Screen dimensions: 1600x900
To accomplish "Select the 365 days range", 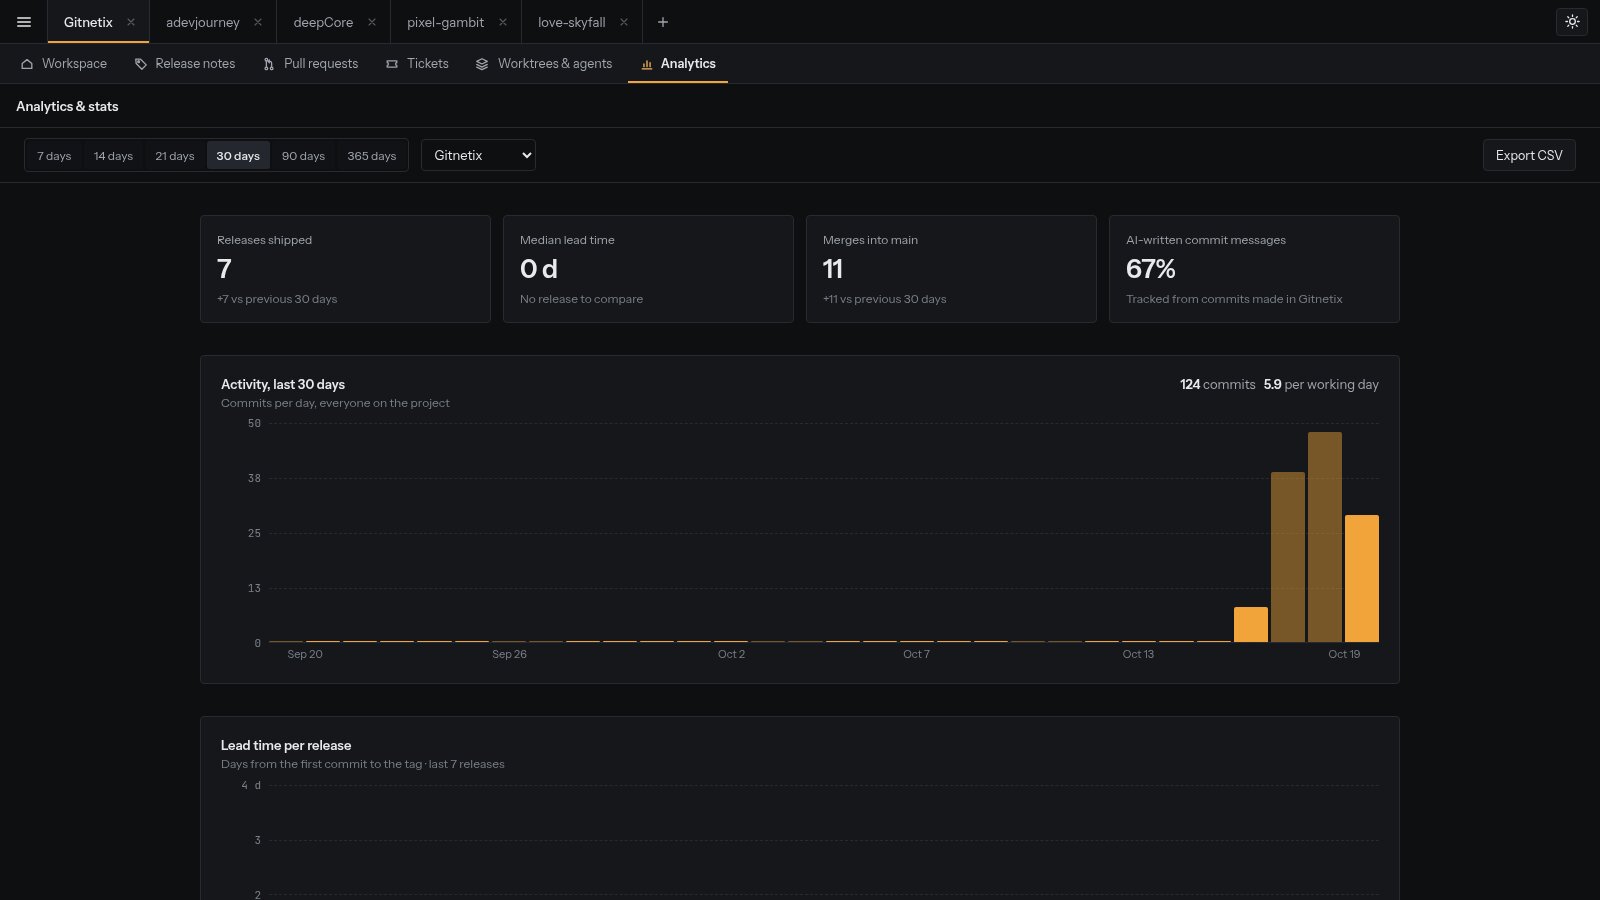I will pos(372,156).
